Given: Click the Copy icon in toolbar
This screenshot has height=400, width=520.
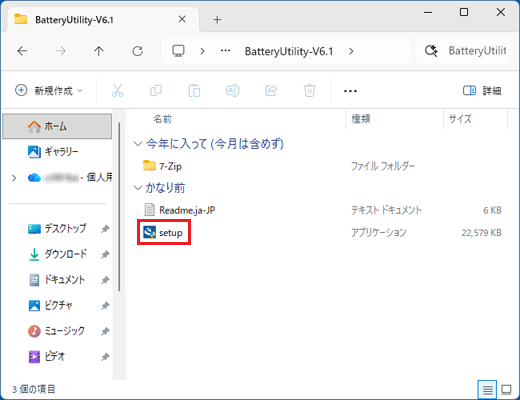Looking at the screenshot, I should (x=156, y=91).
